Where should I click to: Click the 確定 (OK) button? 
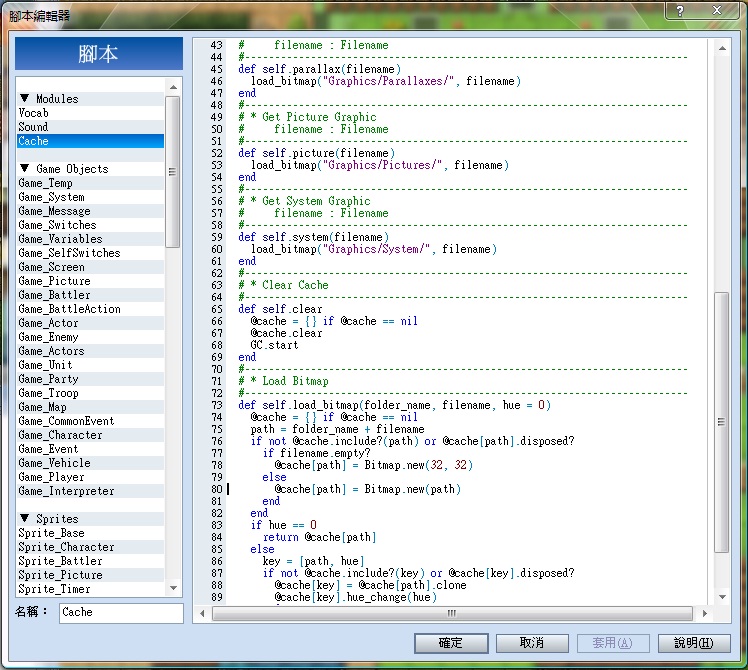tap(451, 643)
